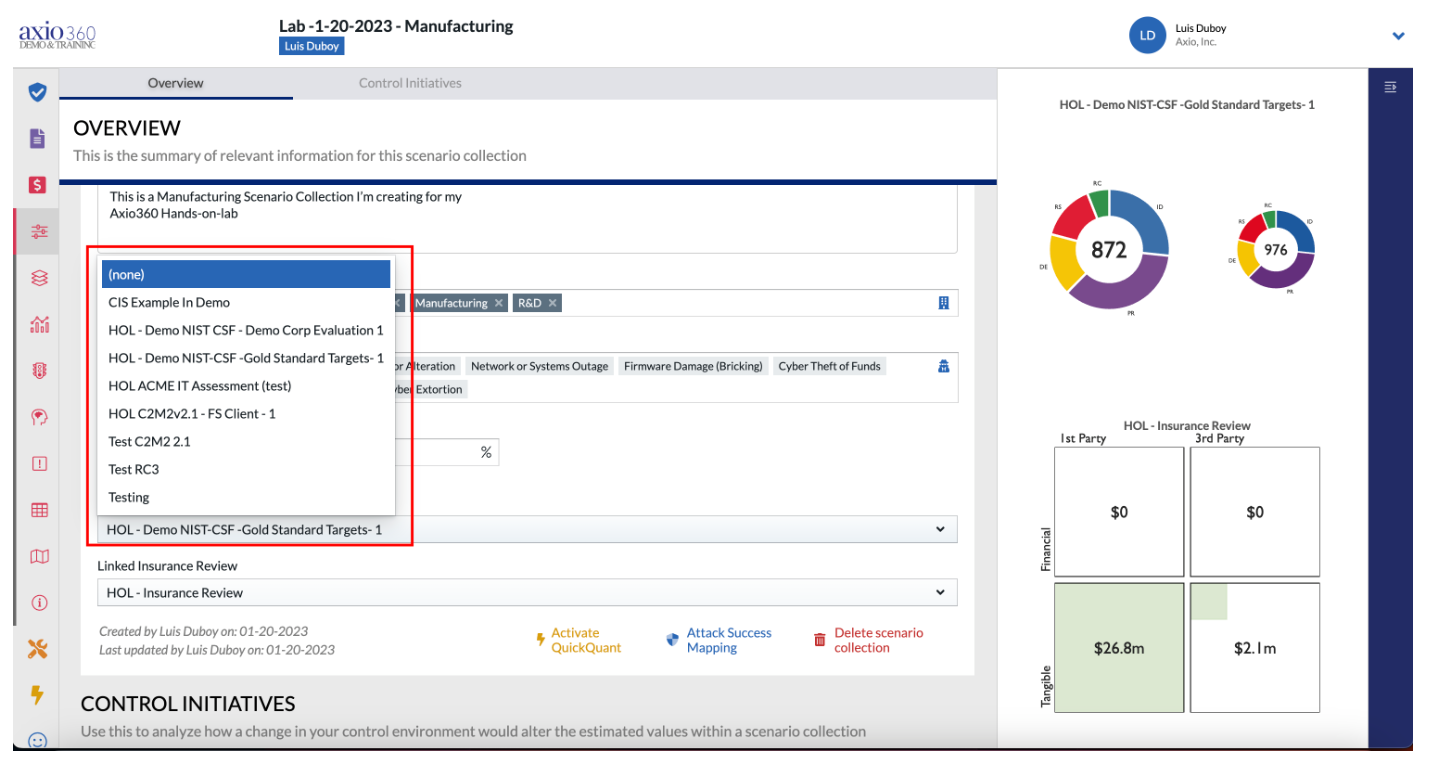Open the orange tools sidebar icon
The height and width of the screenshot is (768, 1434).
point(37,649)
